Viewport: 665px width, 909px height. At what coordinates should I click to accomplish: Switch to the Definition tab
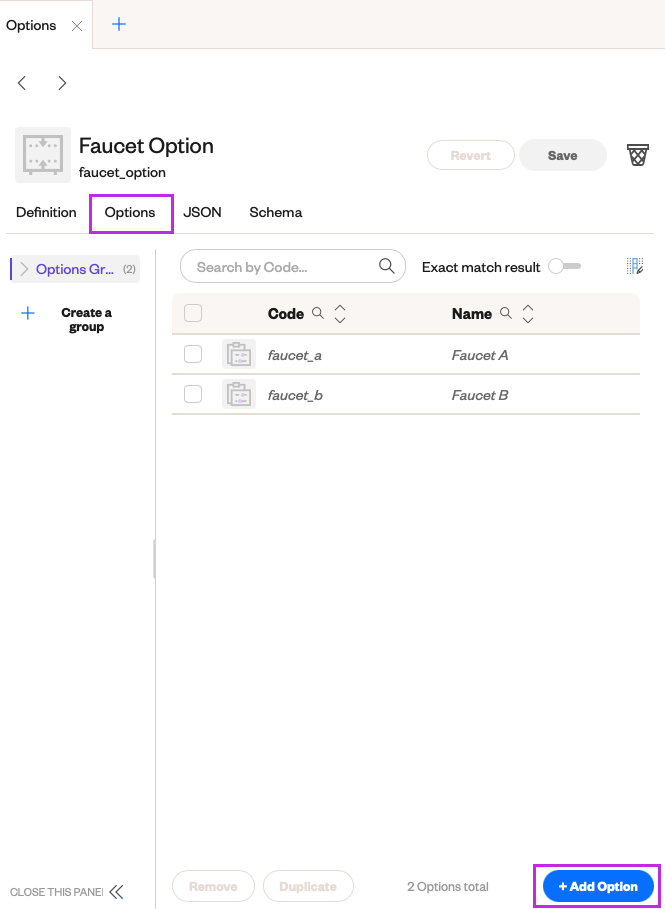pyautogui.click(x=46, y=212)
